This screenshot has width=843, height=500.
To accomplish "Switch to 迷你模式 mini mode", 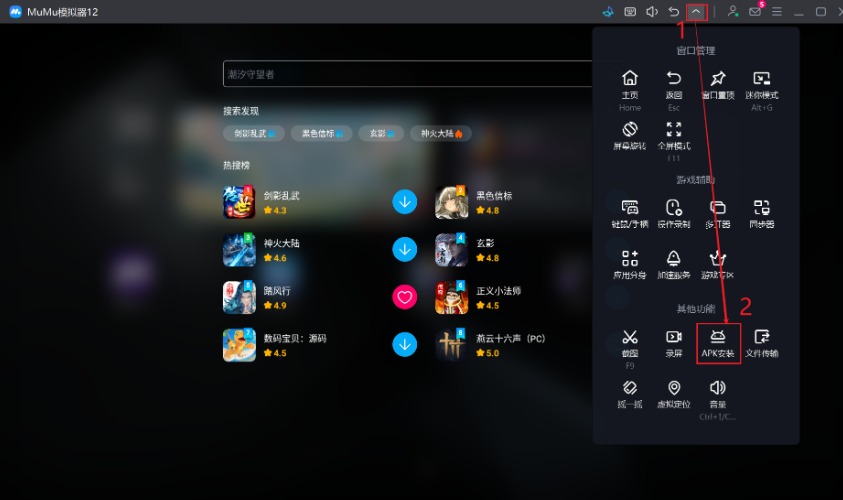I will [x=762, y=78].
